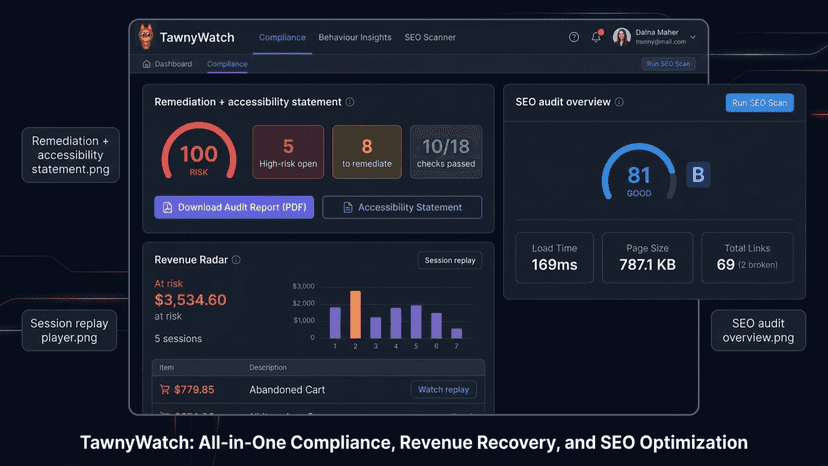Download Audit Report (PDF)
This screenshot has width=828, height=466.
[234, 207]
